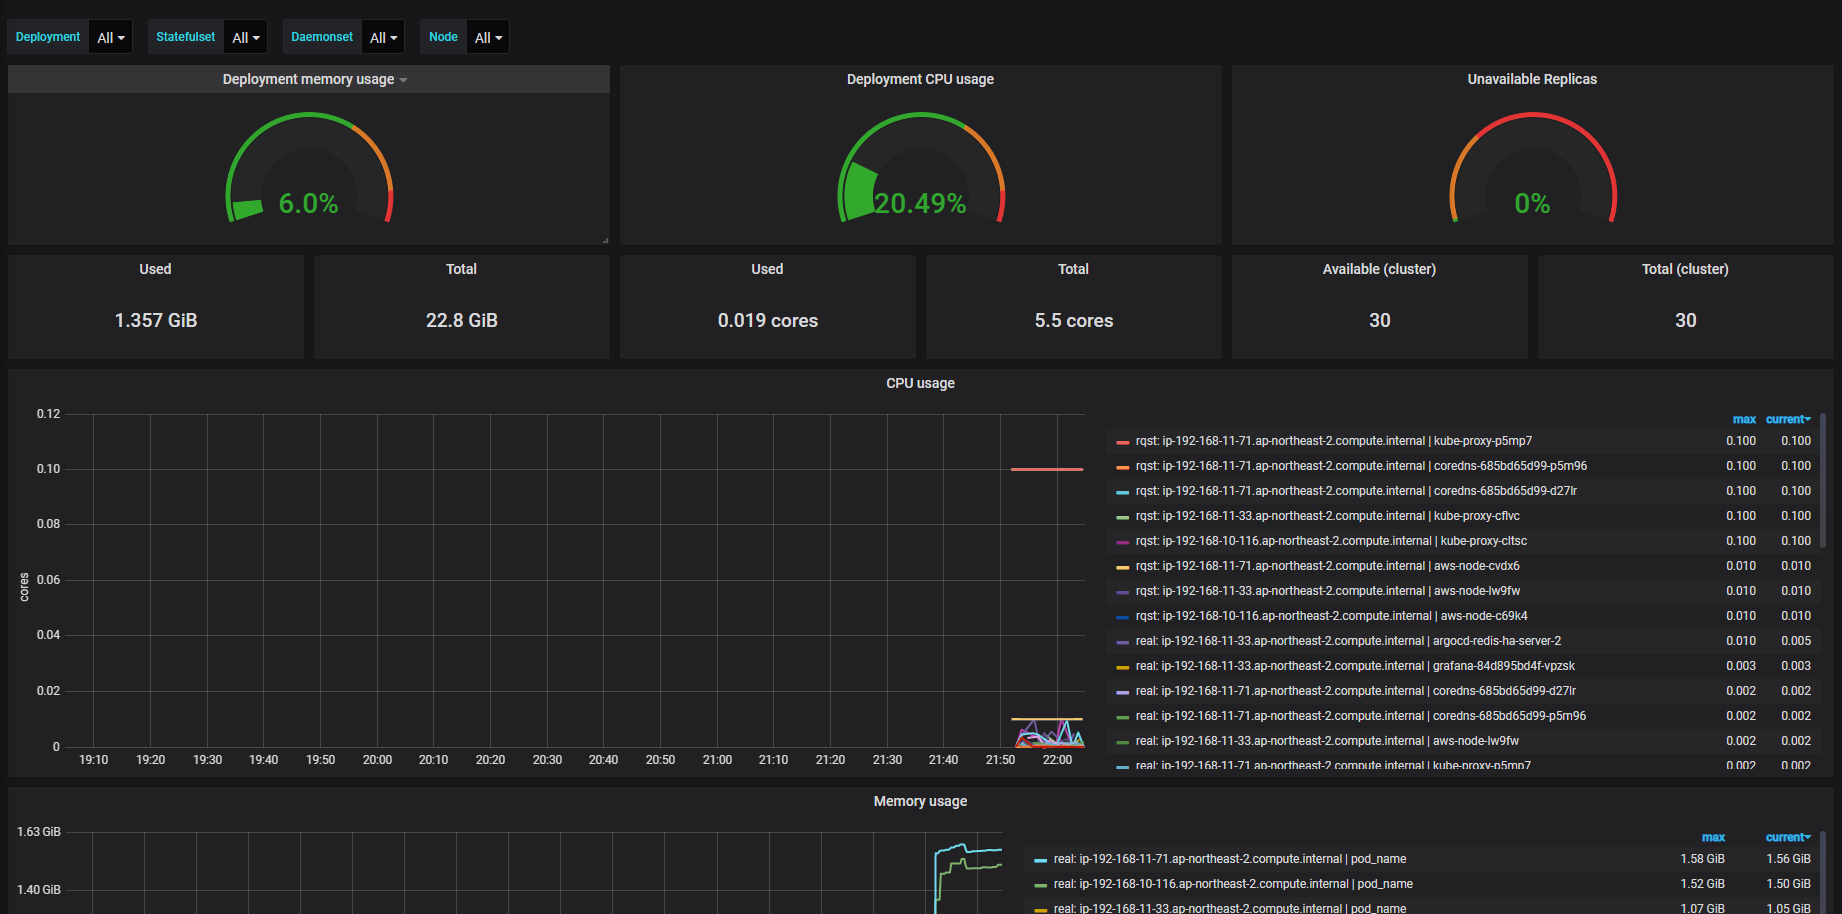Toggle the rqst kube-proxy-cflvc legend series
Screen dimensions: 1842x914
click(1327, 516)
